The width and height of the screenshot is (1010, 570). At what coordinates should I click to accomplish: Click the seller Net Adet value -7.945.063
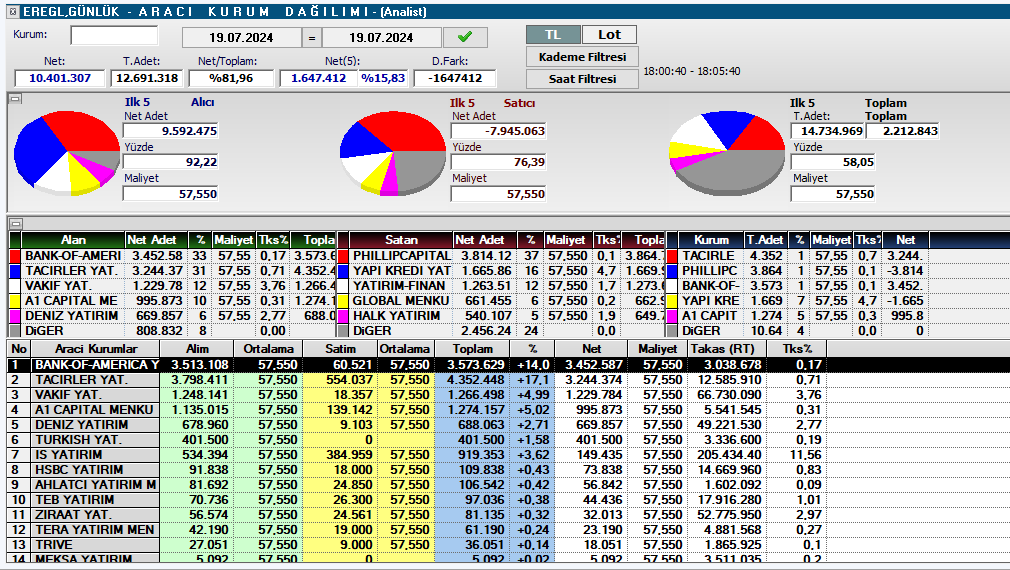pyautogui.click(x=499, y=131)
